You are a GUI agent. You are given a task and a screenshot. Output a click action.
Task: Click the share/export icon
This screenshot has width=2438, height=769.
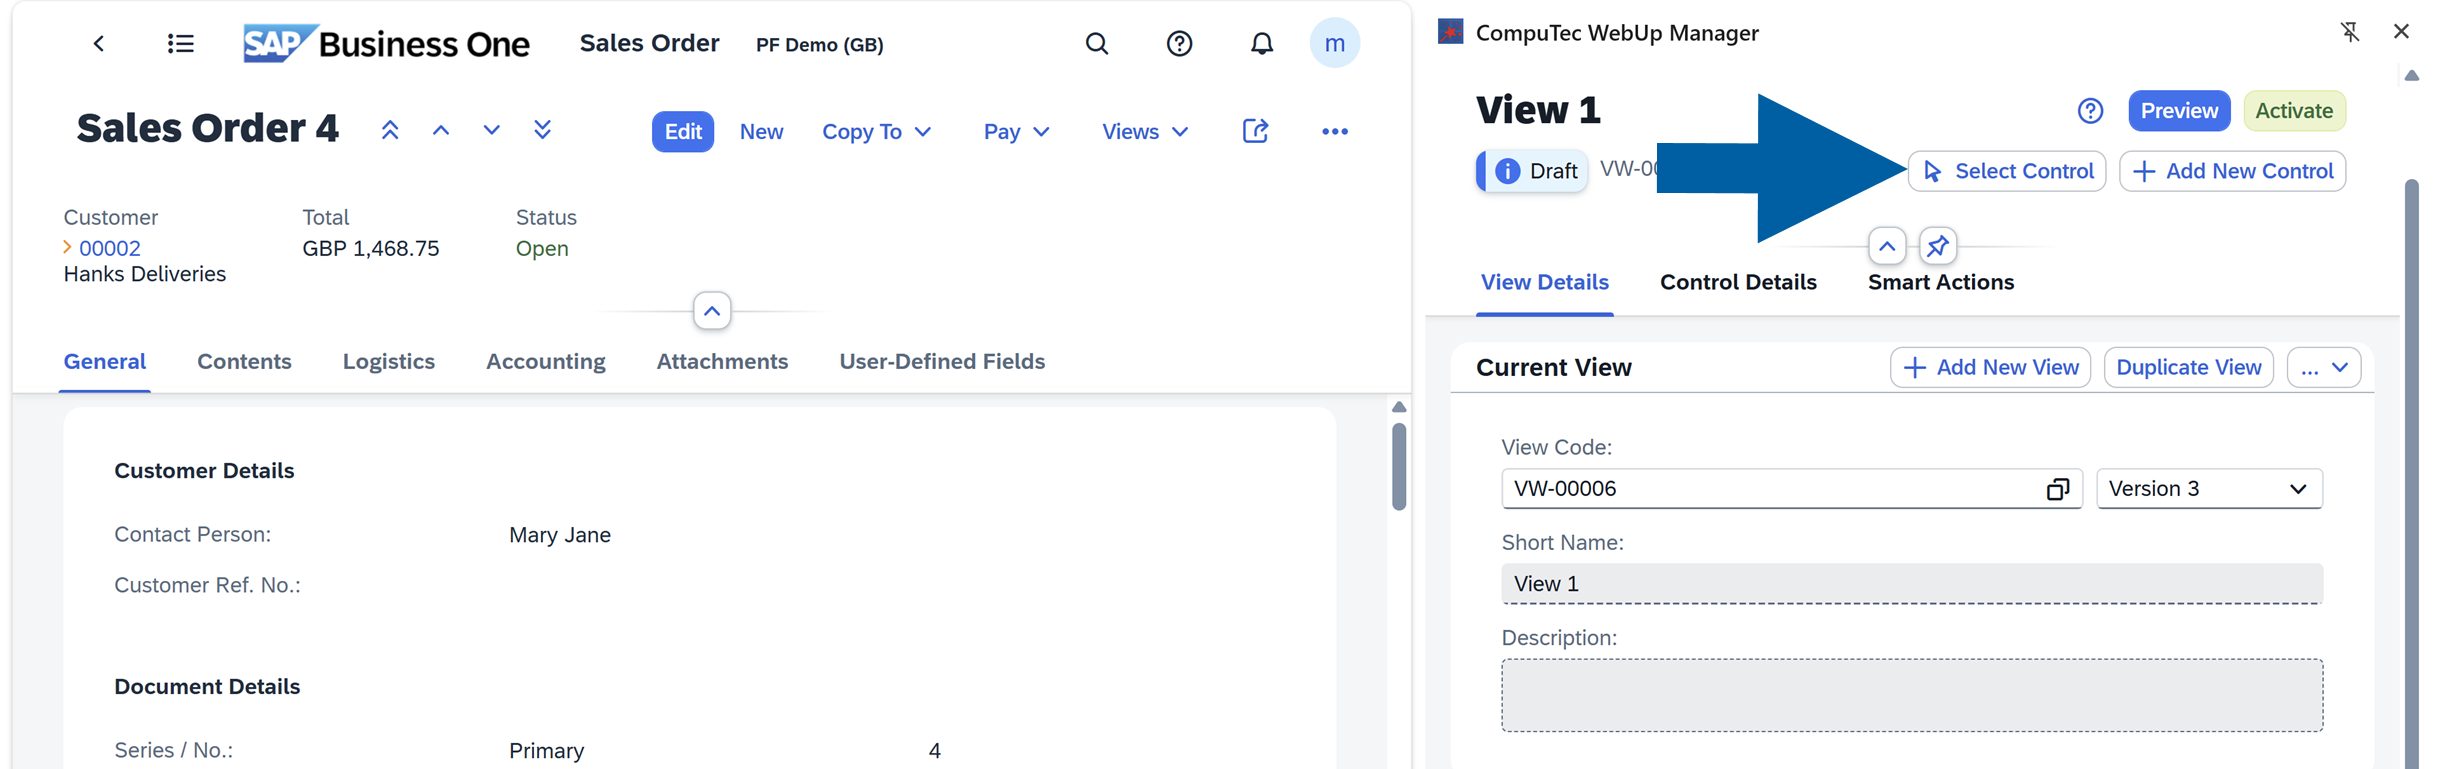(1256, 131)
